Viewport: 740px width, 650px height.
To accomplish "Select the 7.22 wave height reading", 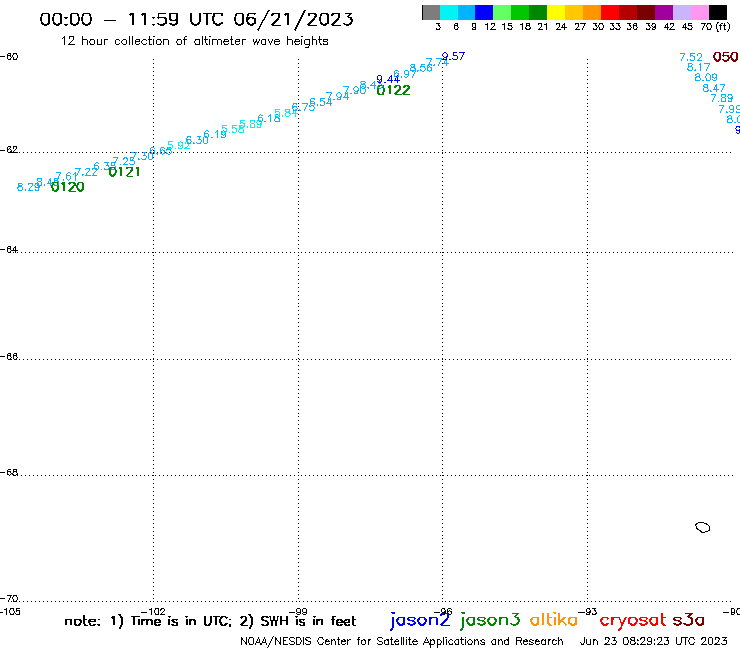I will 86,172.
